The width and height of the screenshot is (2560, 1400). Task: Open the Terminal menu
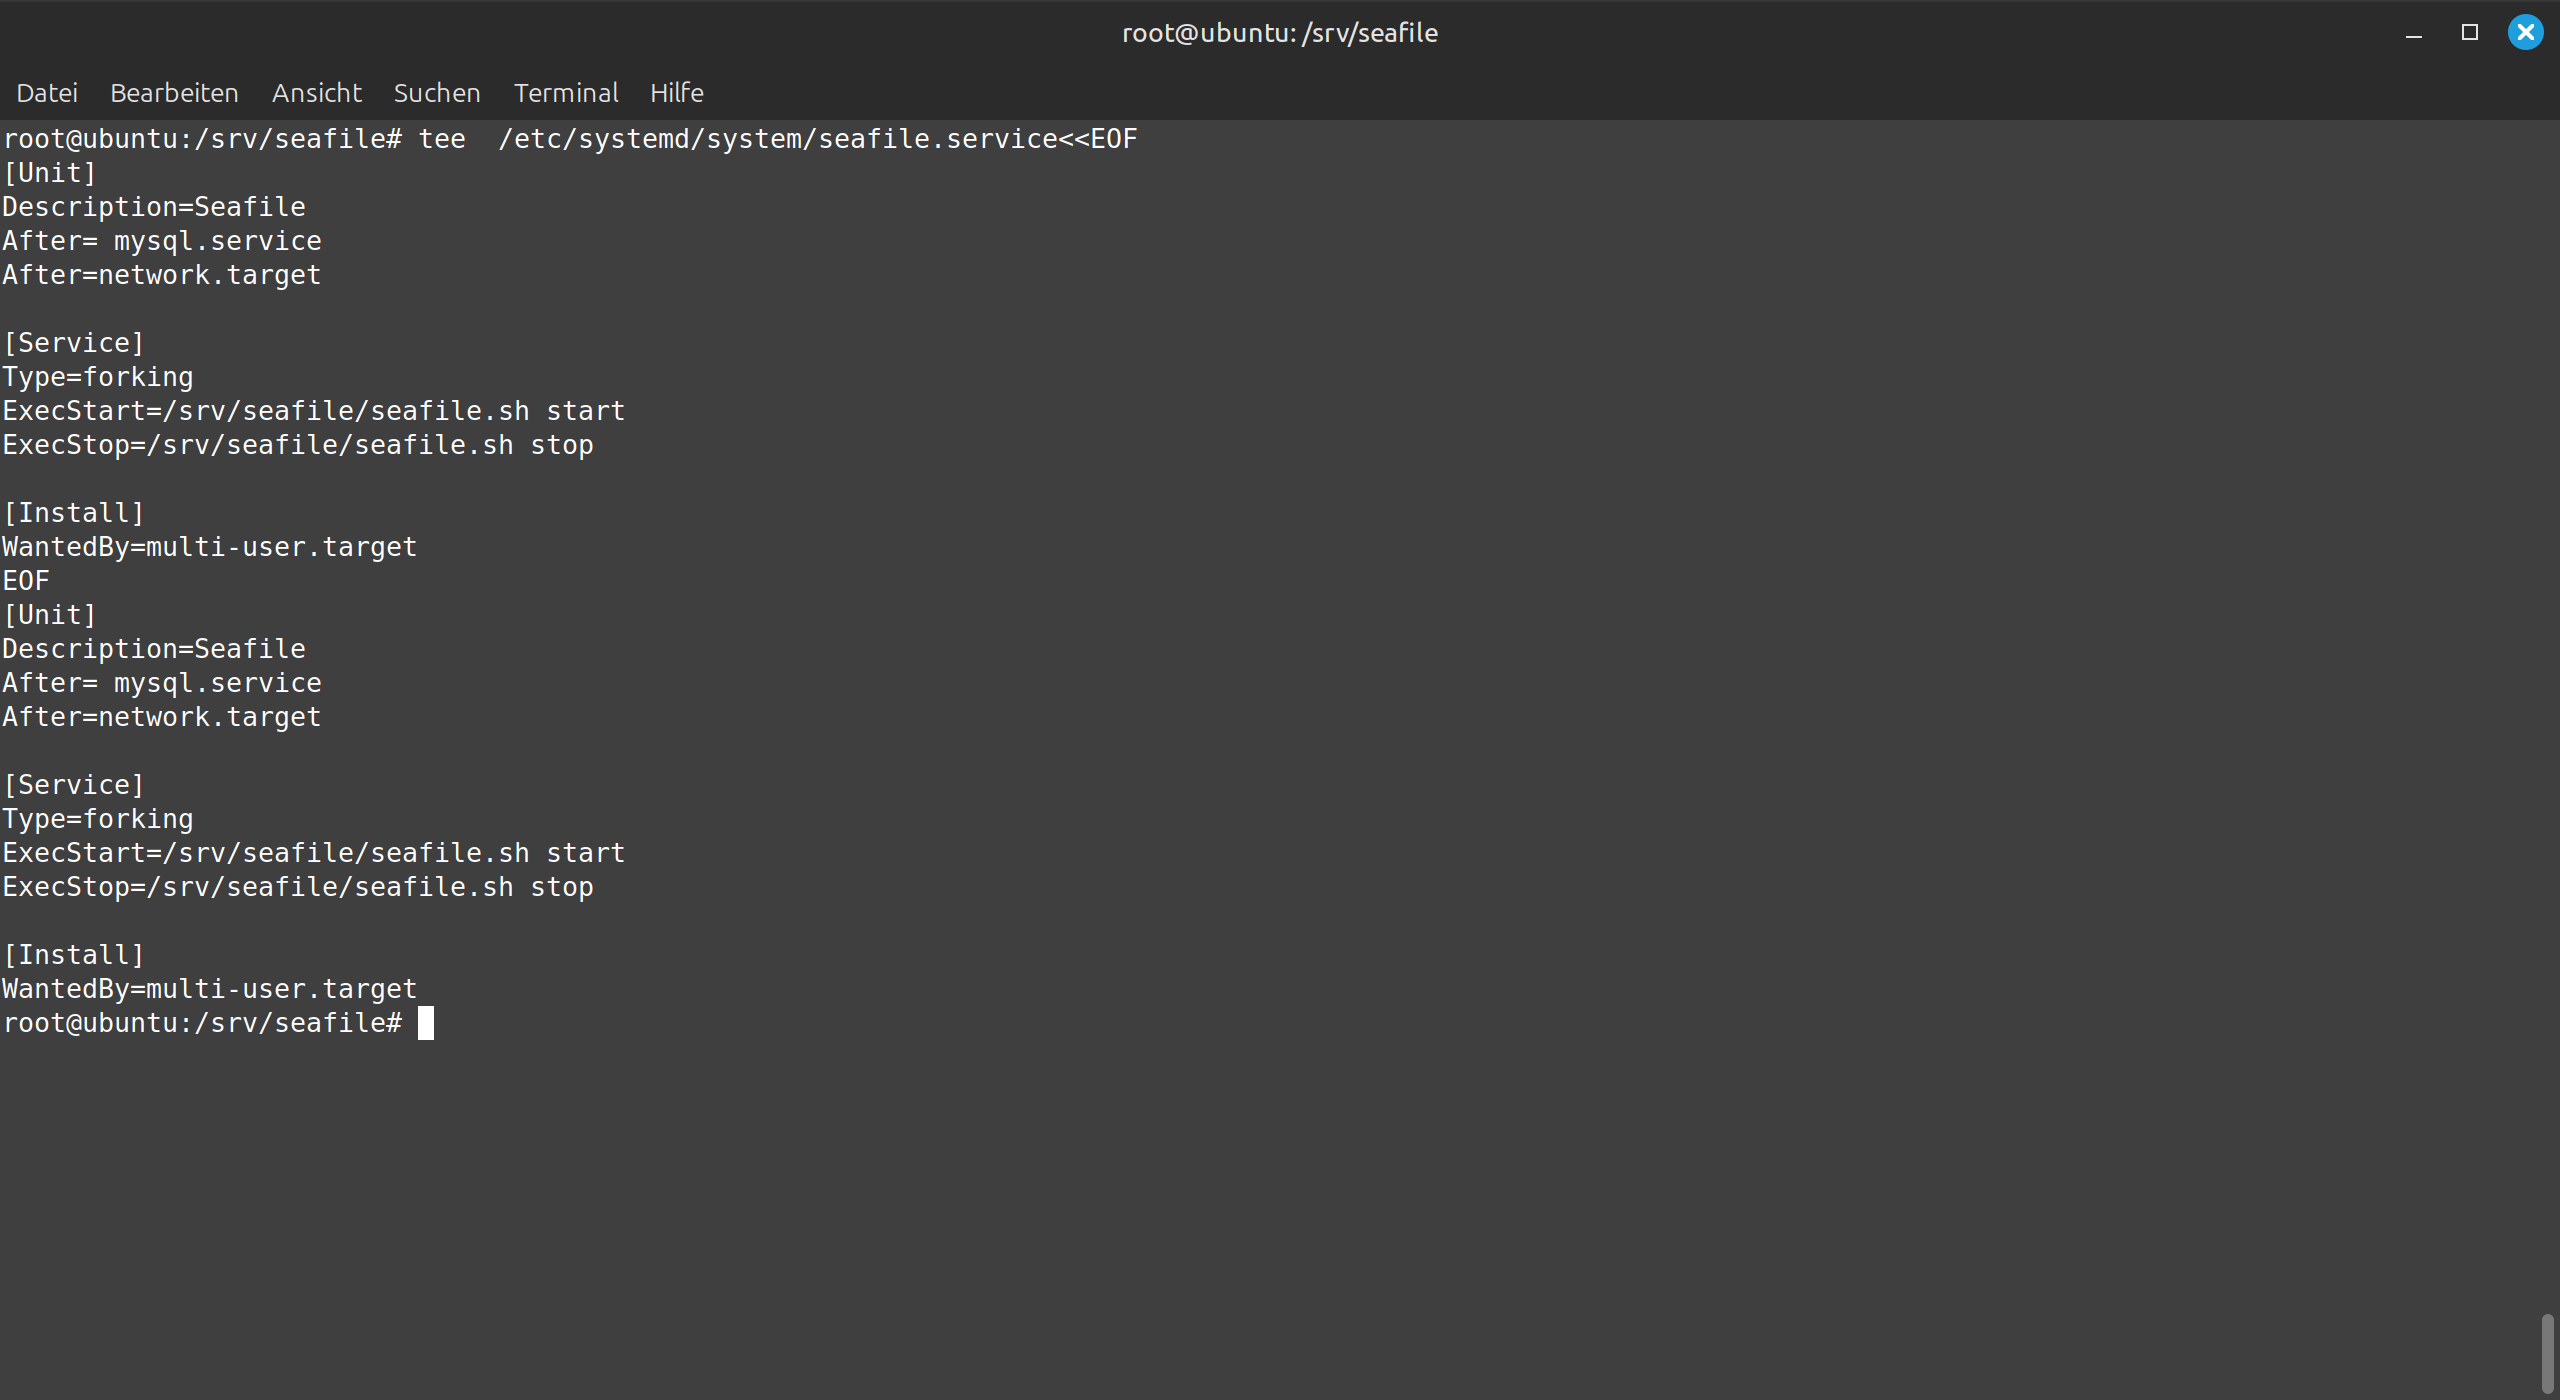click(566, 93)
